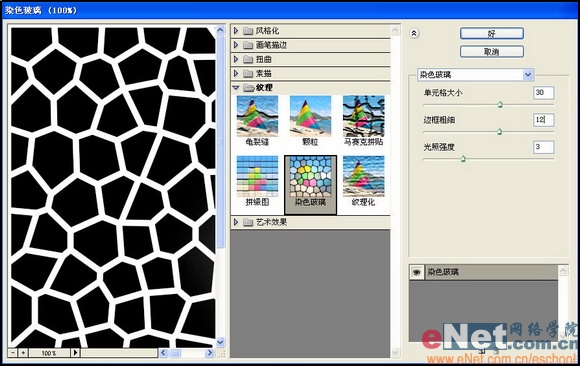Choose the 马赛克拼贴 filter thumbnail
Image resolution: width=580 pixels, height=366 pixels.
coord(364,117)
